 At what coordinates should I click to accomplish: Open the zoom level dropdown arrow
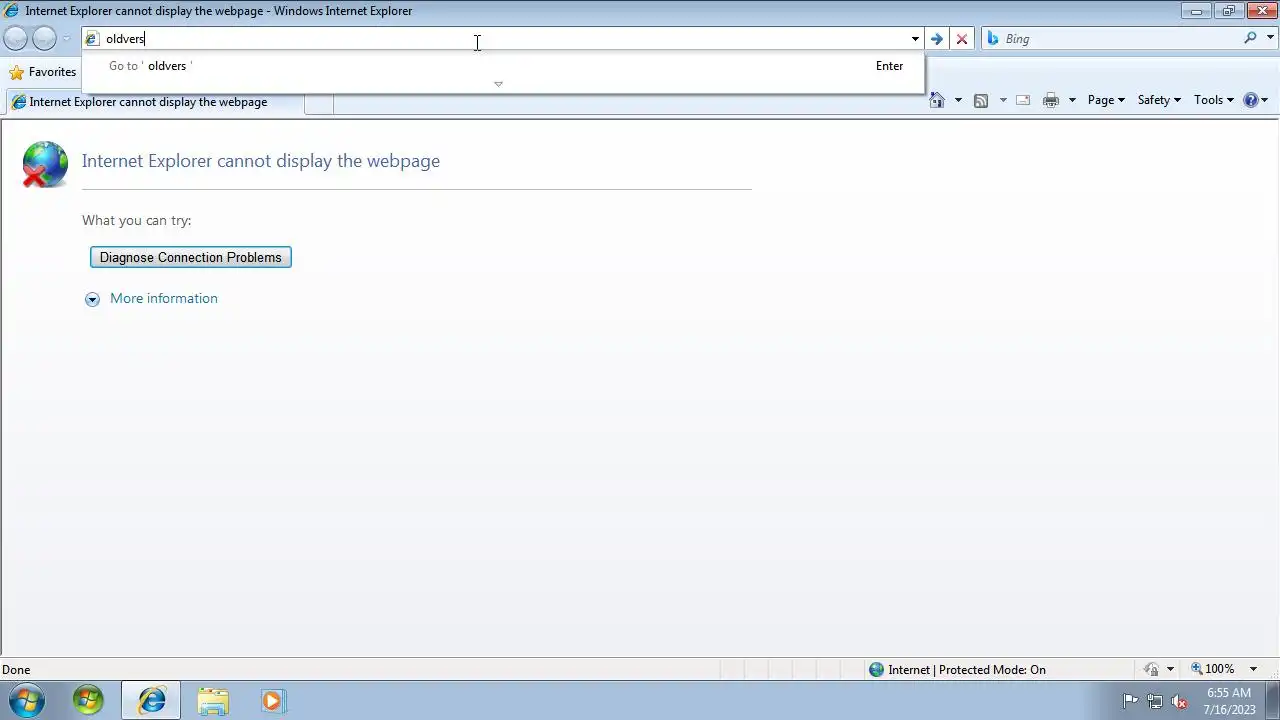click(x=1253, y=669)
